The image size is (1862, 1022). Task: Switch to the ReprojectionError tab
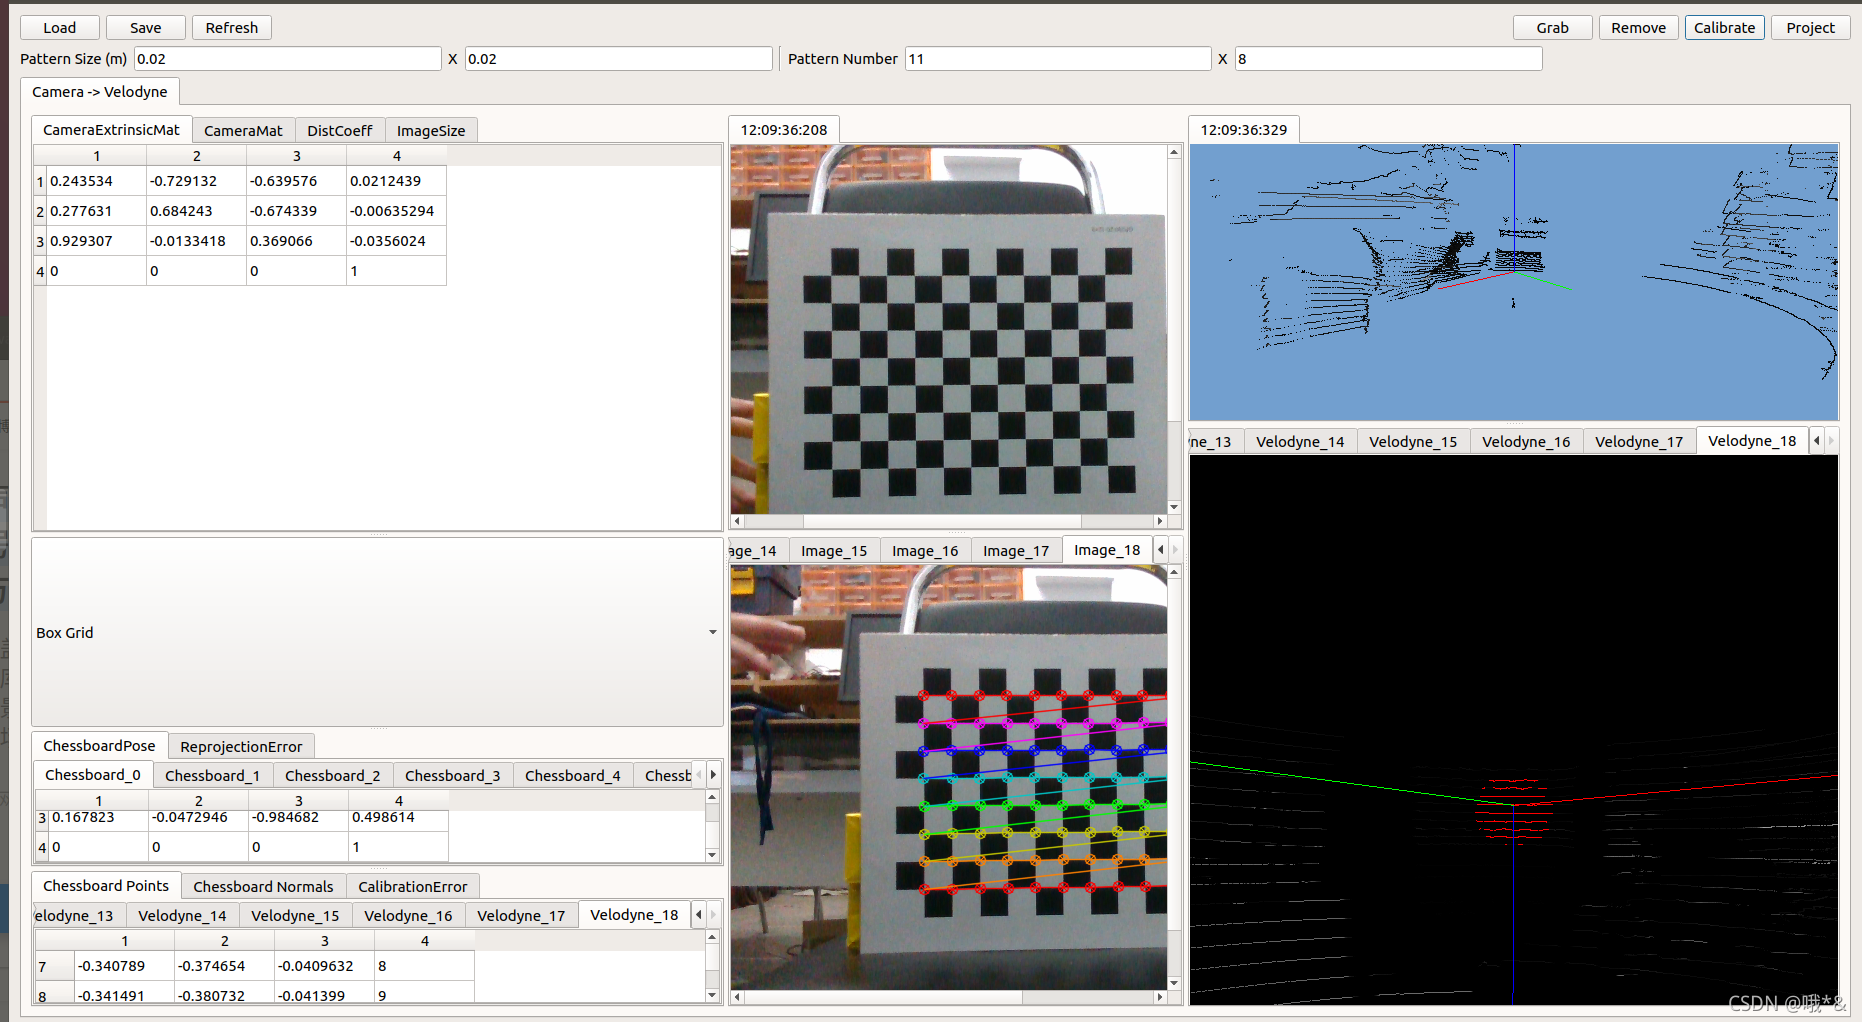(241, 747)
